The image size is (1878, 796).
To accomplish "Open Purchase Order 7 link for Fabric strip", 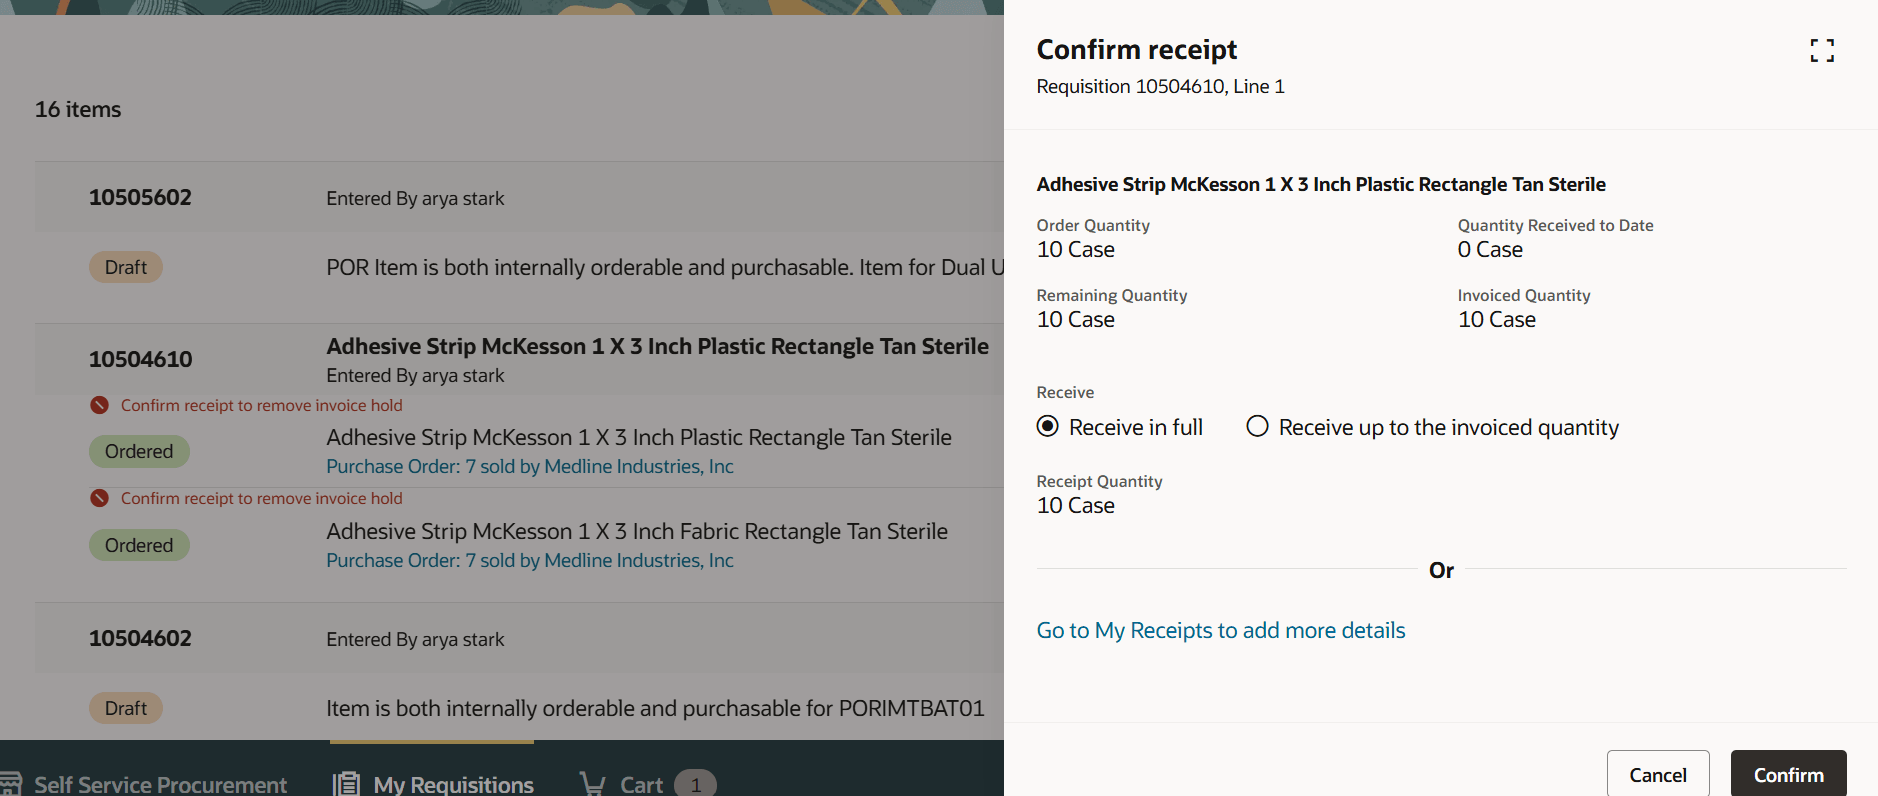I will (x=529, y=561).
